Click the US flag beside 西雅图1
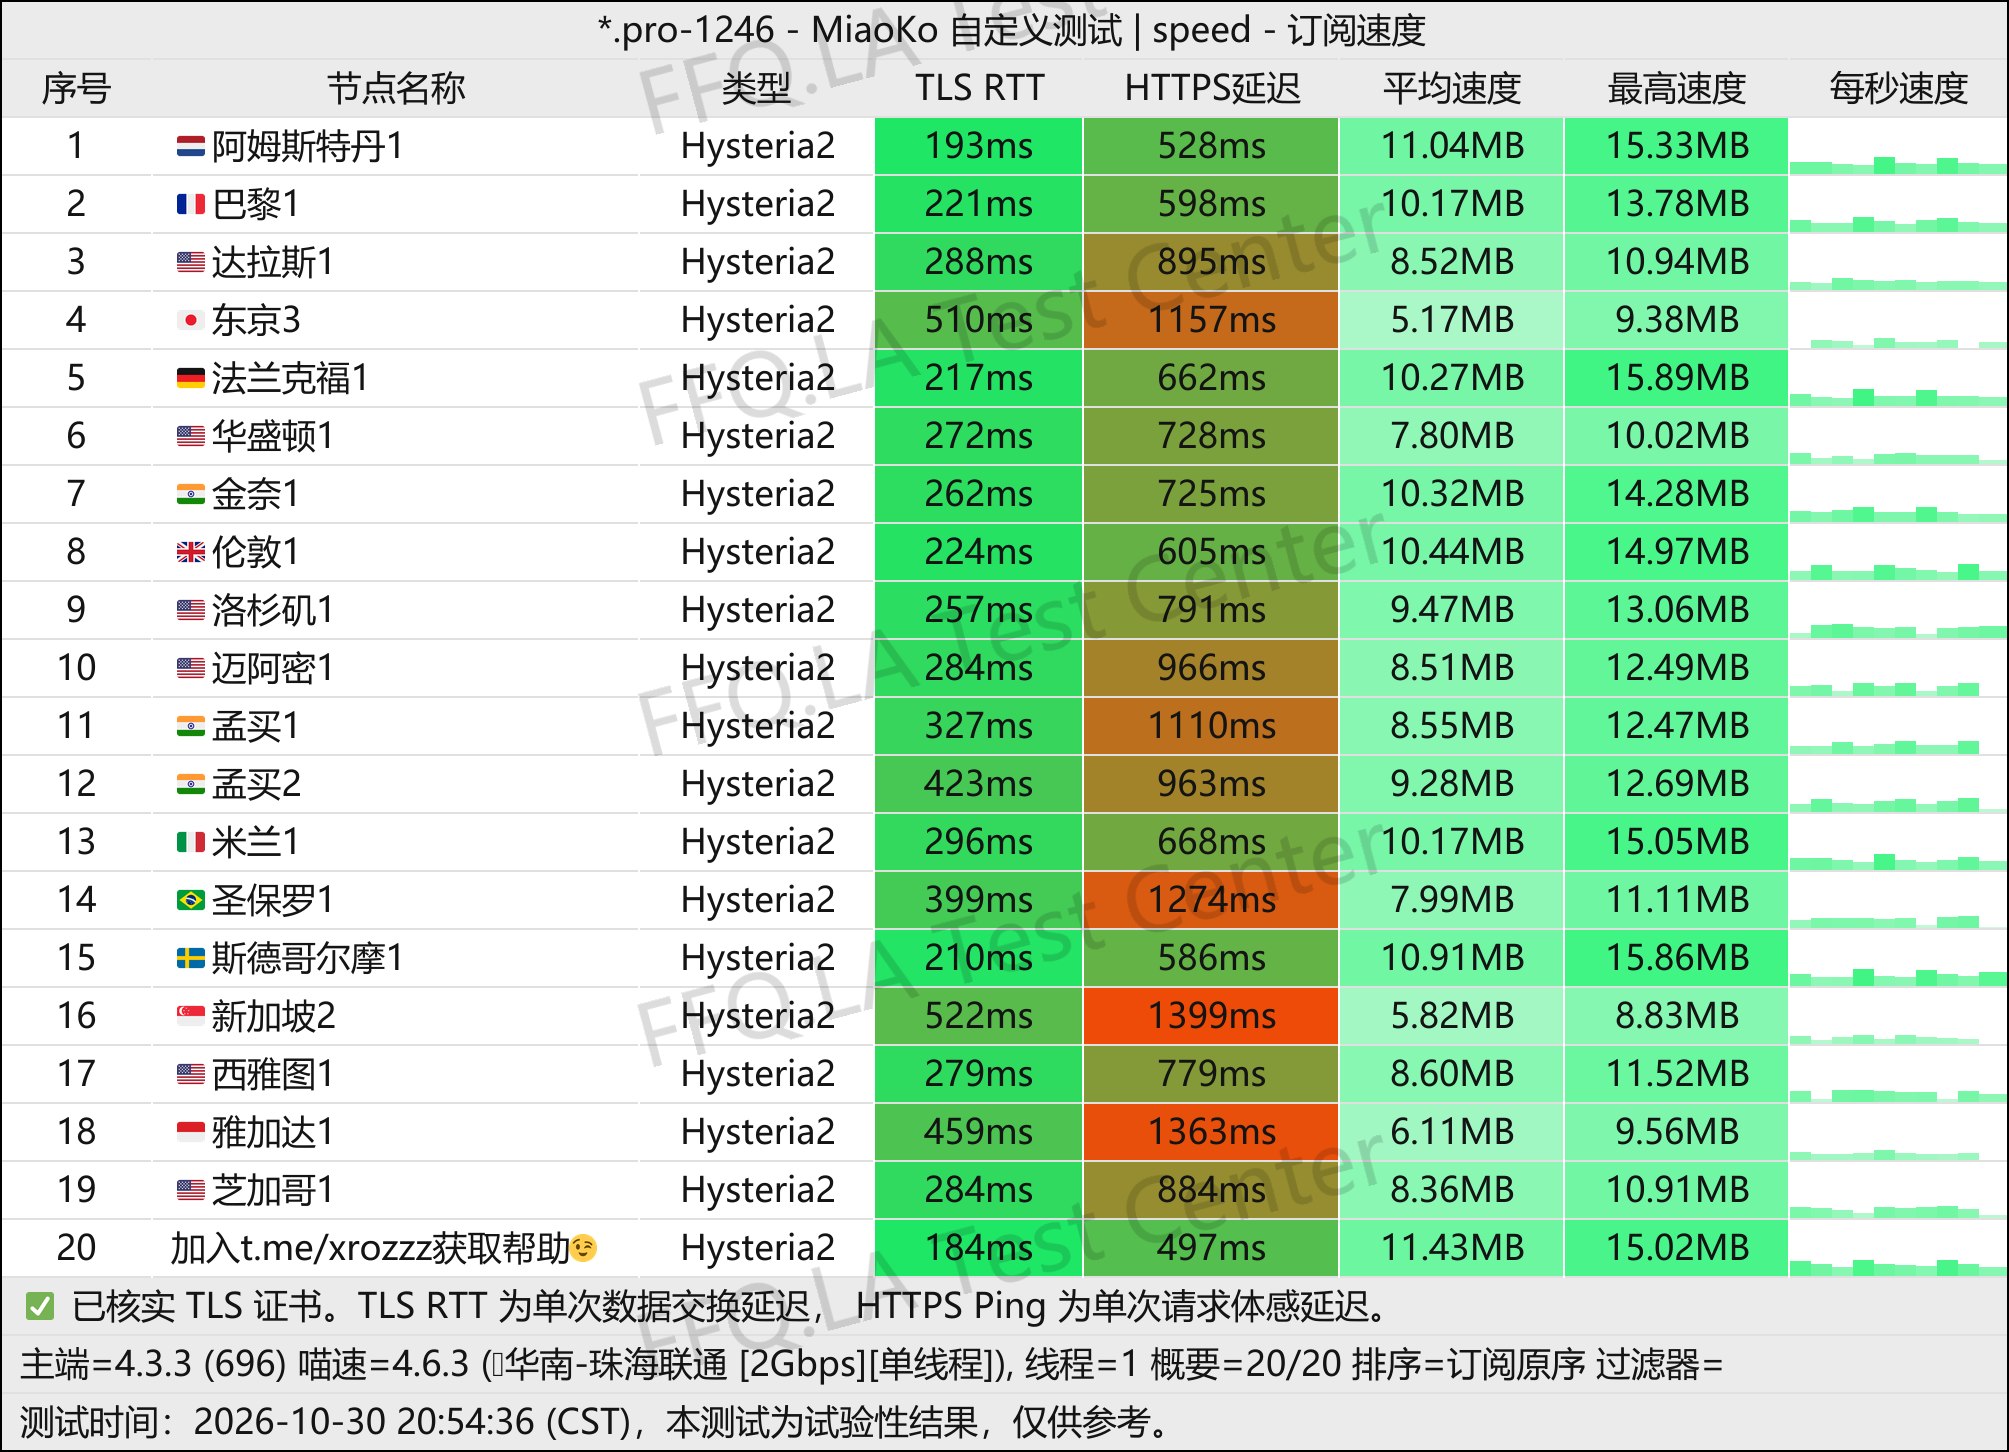Image resolution: width=2009 pixels, height=1452 pixels. pos(190,1075)
